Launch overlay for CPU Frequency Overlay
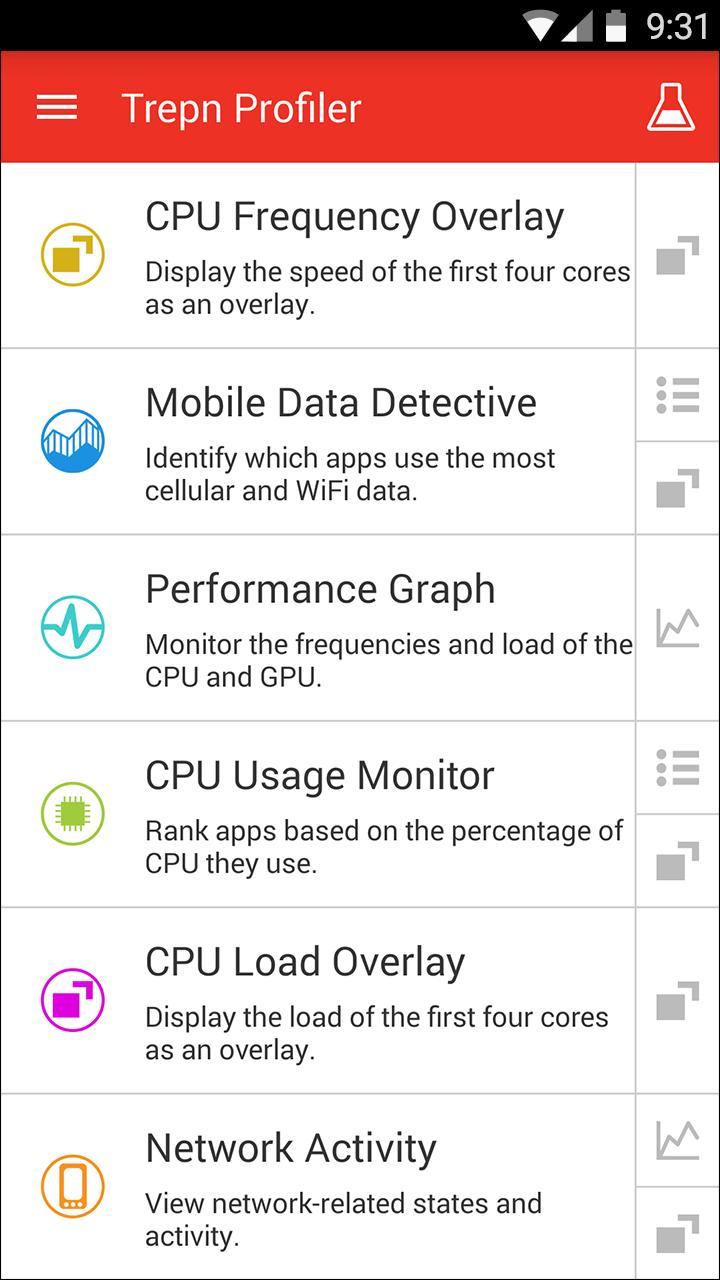 click(677, 256)
